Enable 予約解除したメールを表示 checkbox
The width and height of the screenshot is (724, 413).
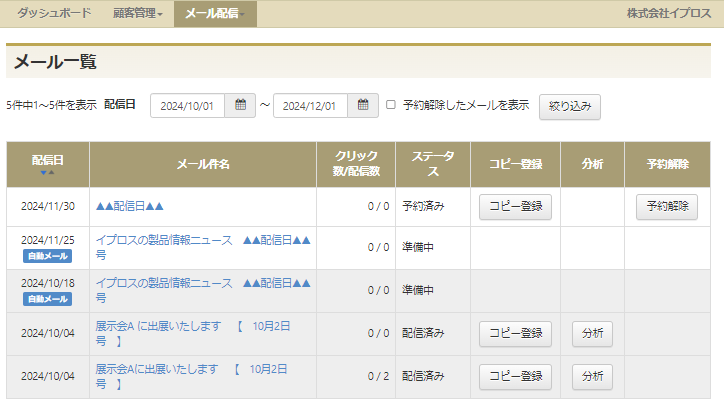click(391, 105)
